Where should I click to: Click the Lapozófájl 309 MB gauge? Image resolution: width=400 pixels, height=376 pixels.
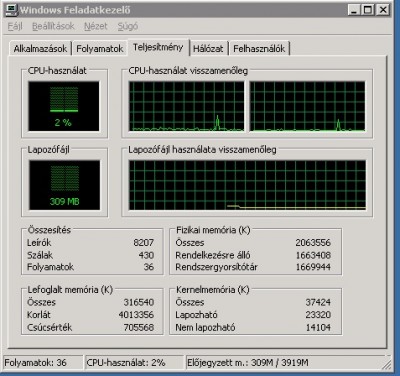coord(64,185)
